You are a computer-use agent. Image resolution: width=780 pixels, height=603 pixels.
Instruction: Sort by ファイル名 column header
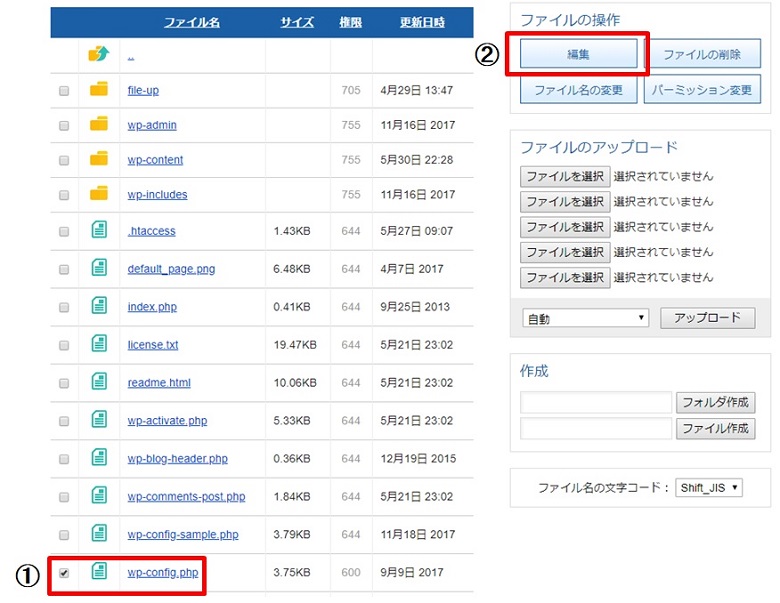coord(192,22)
